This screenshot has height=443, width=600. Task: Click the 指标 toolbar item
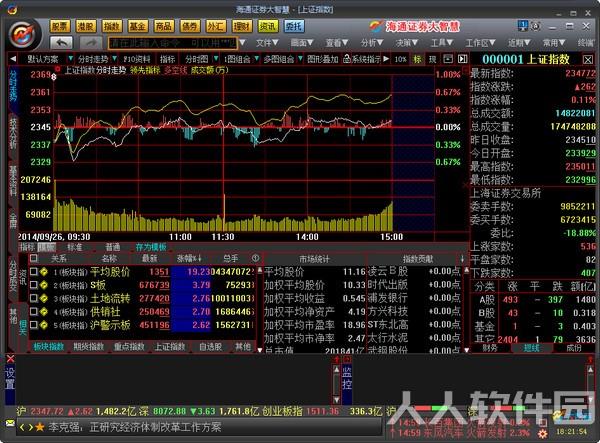168,59
